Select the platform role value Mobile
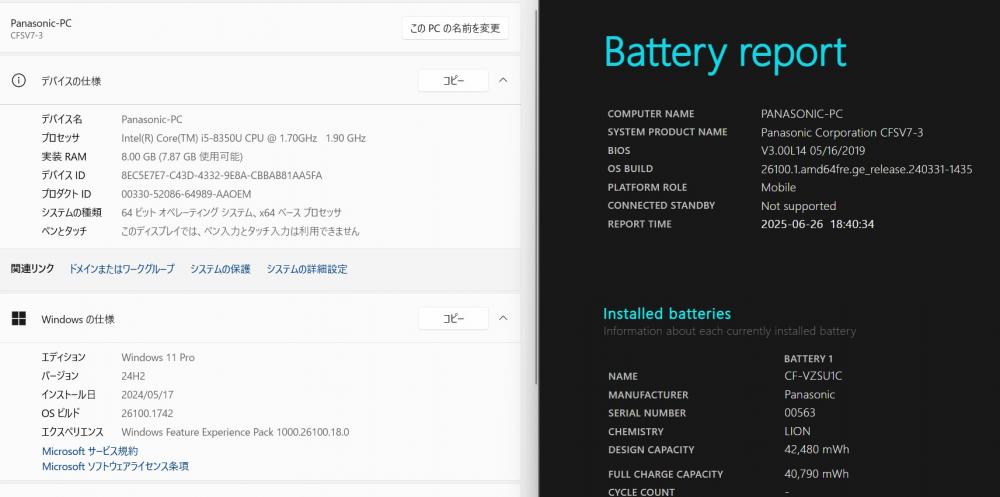Image resolution: width=1000 pixels, height=497 pixels. coord(778,188)
